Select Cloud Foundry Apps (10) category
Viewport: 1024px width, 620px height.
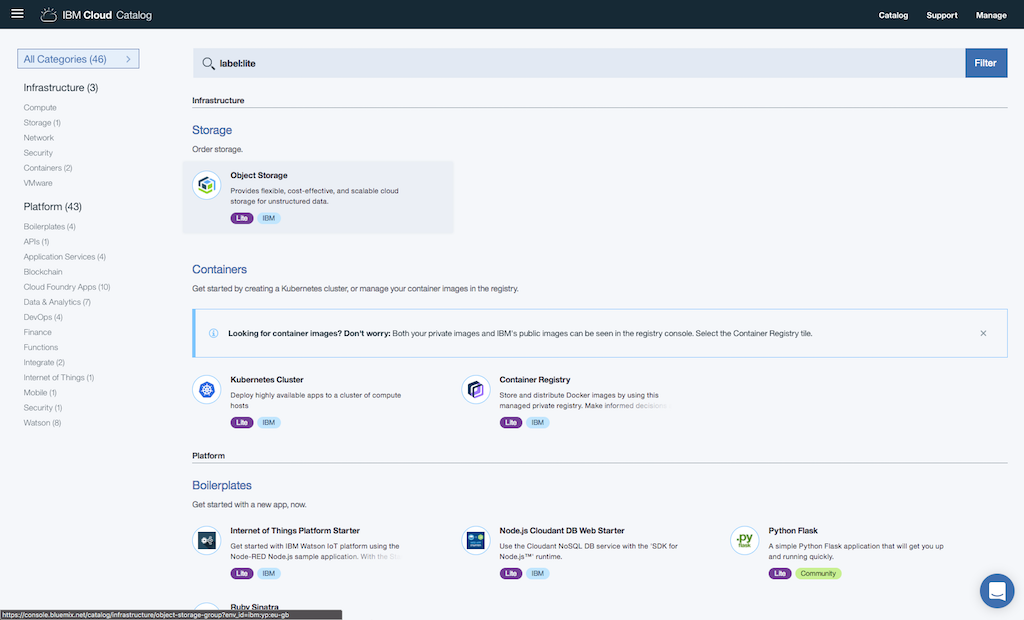pyautogui.click(x=67, y=287)
